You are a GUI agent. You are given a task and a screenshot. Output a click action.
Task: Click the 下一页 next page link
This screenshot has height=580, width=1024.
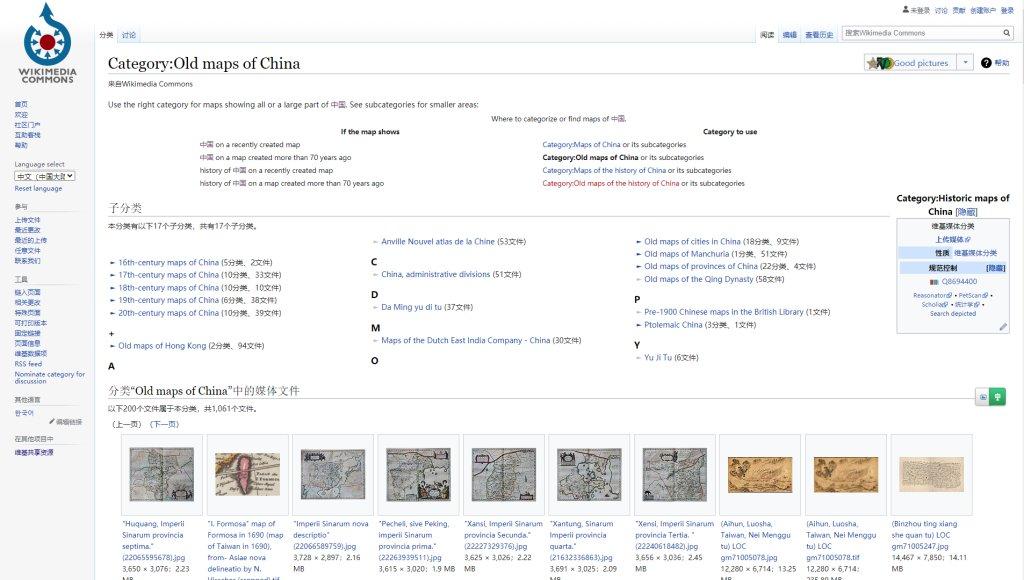pyautogui.click(x=164, y=425)
